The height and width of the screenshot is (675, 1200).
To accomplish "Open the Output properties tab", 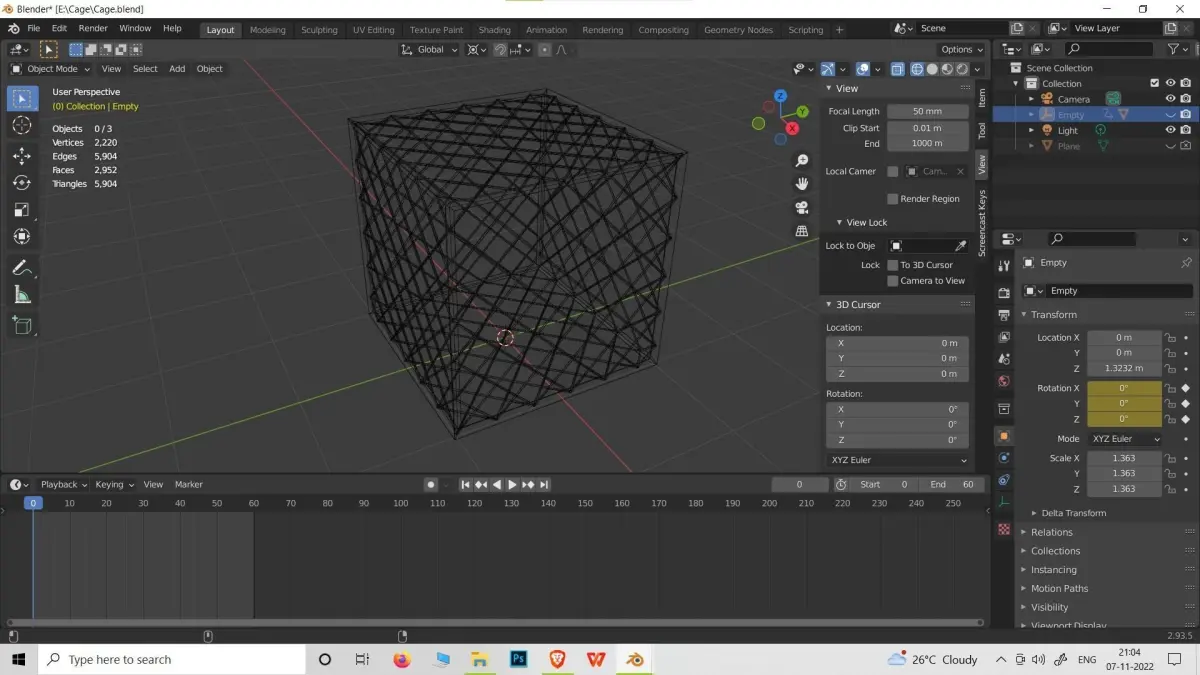I will tap(1004, 315).
